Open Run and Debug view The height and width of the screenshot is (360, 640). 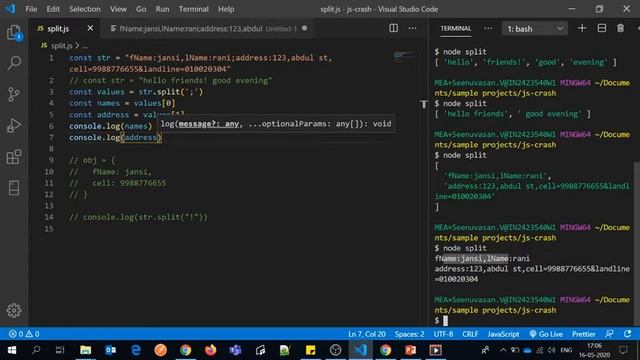click(x=14, y=126)
